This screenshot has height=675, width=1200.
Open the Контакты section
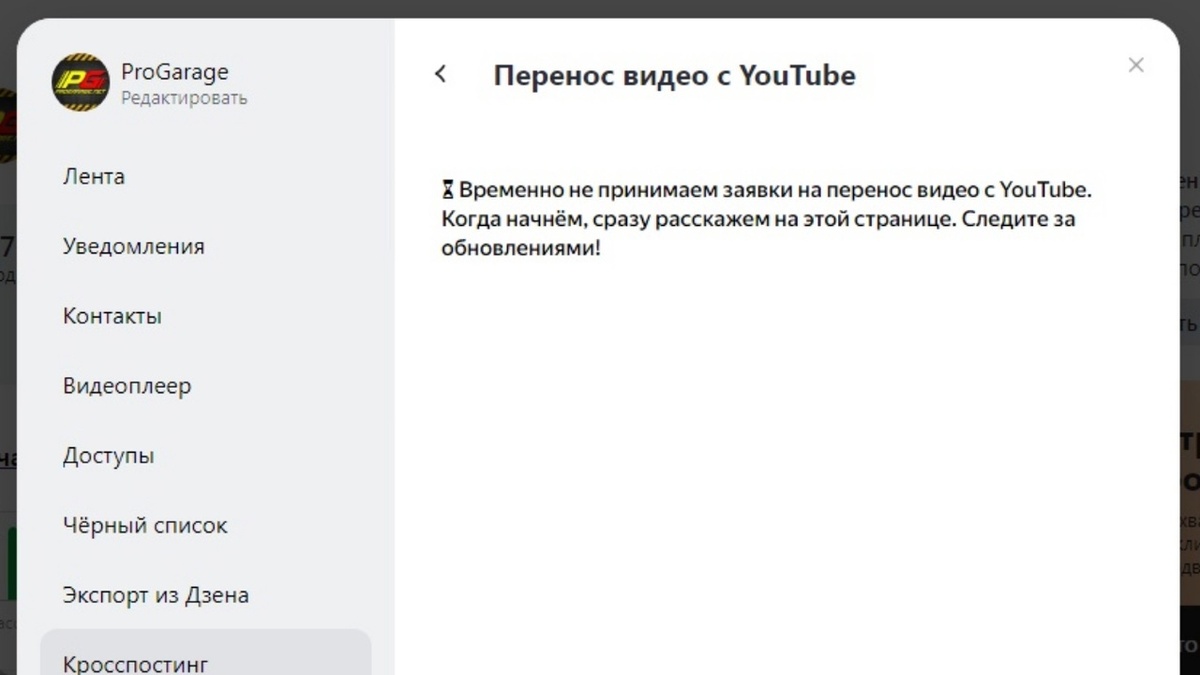[x=112, y=317]
